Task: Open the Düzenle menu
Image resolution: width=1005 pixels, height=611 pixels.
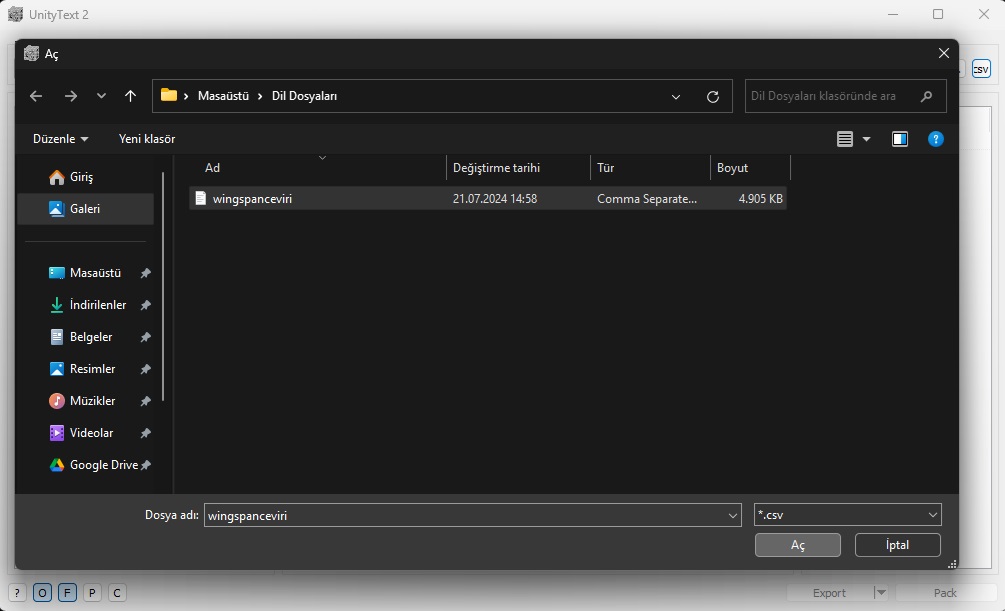Action: click(x=60, y=139)
